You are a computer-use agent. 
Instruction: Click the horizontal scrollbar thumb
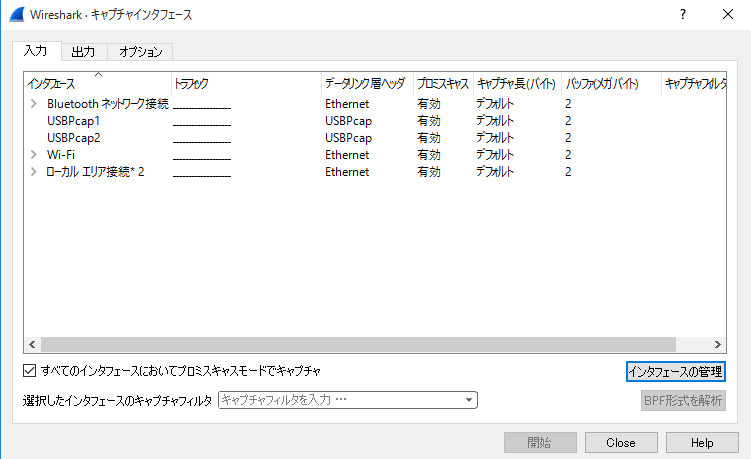click(x=358, y=344)
